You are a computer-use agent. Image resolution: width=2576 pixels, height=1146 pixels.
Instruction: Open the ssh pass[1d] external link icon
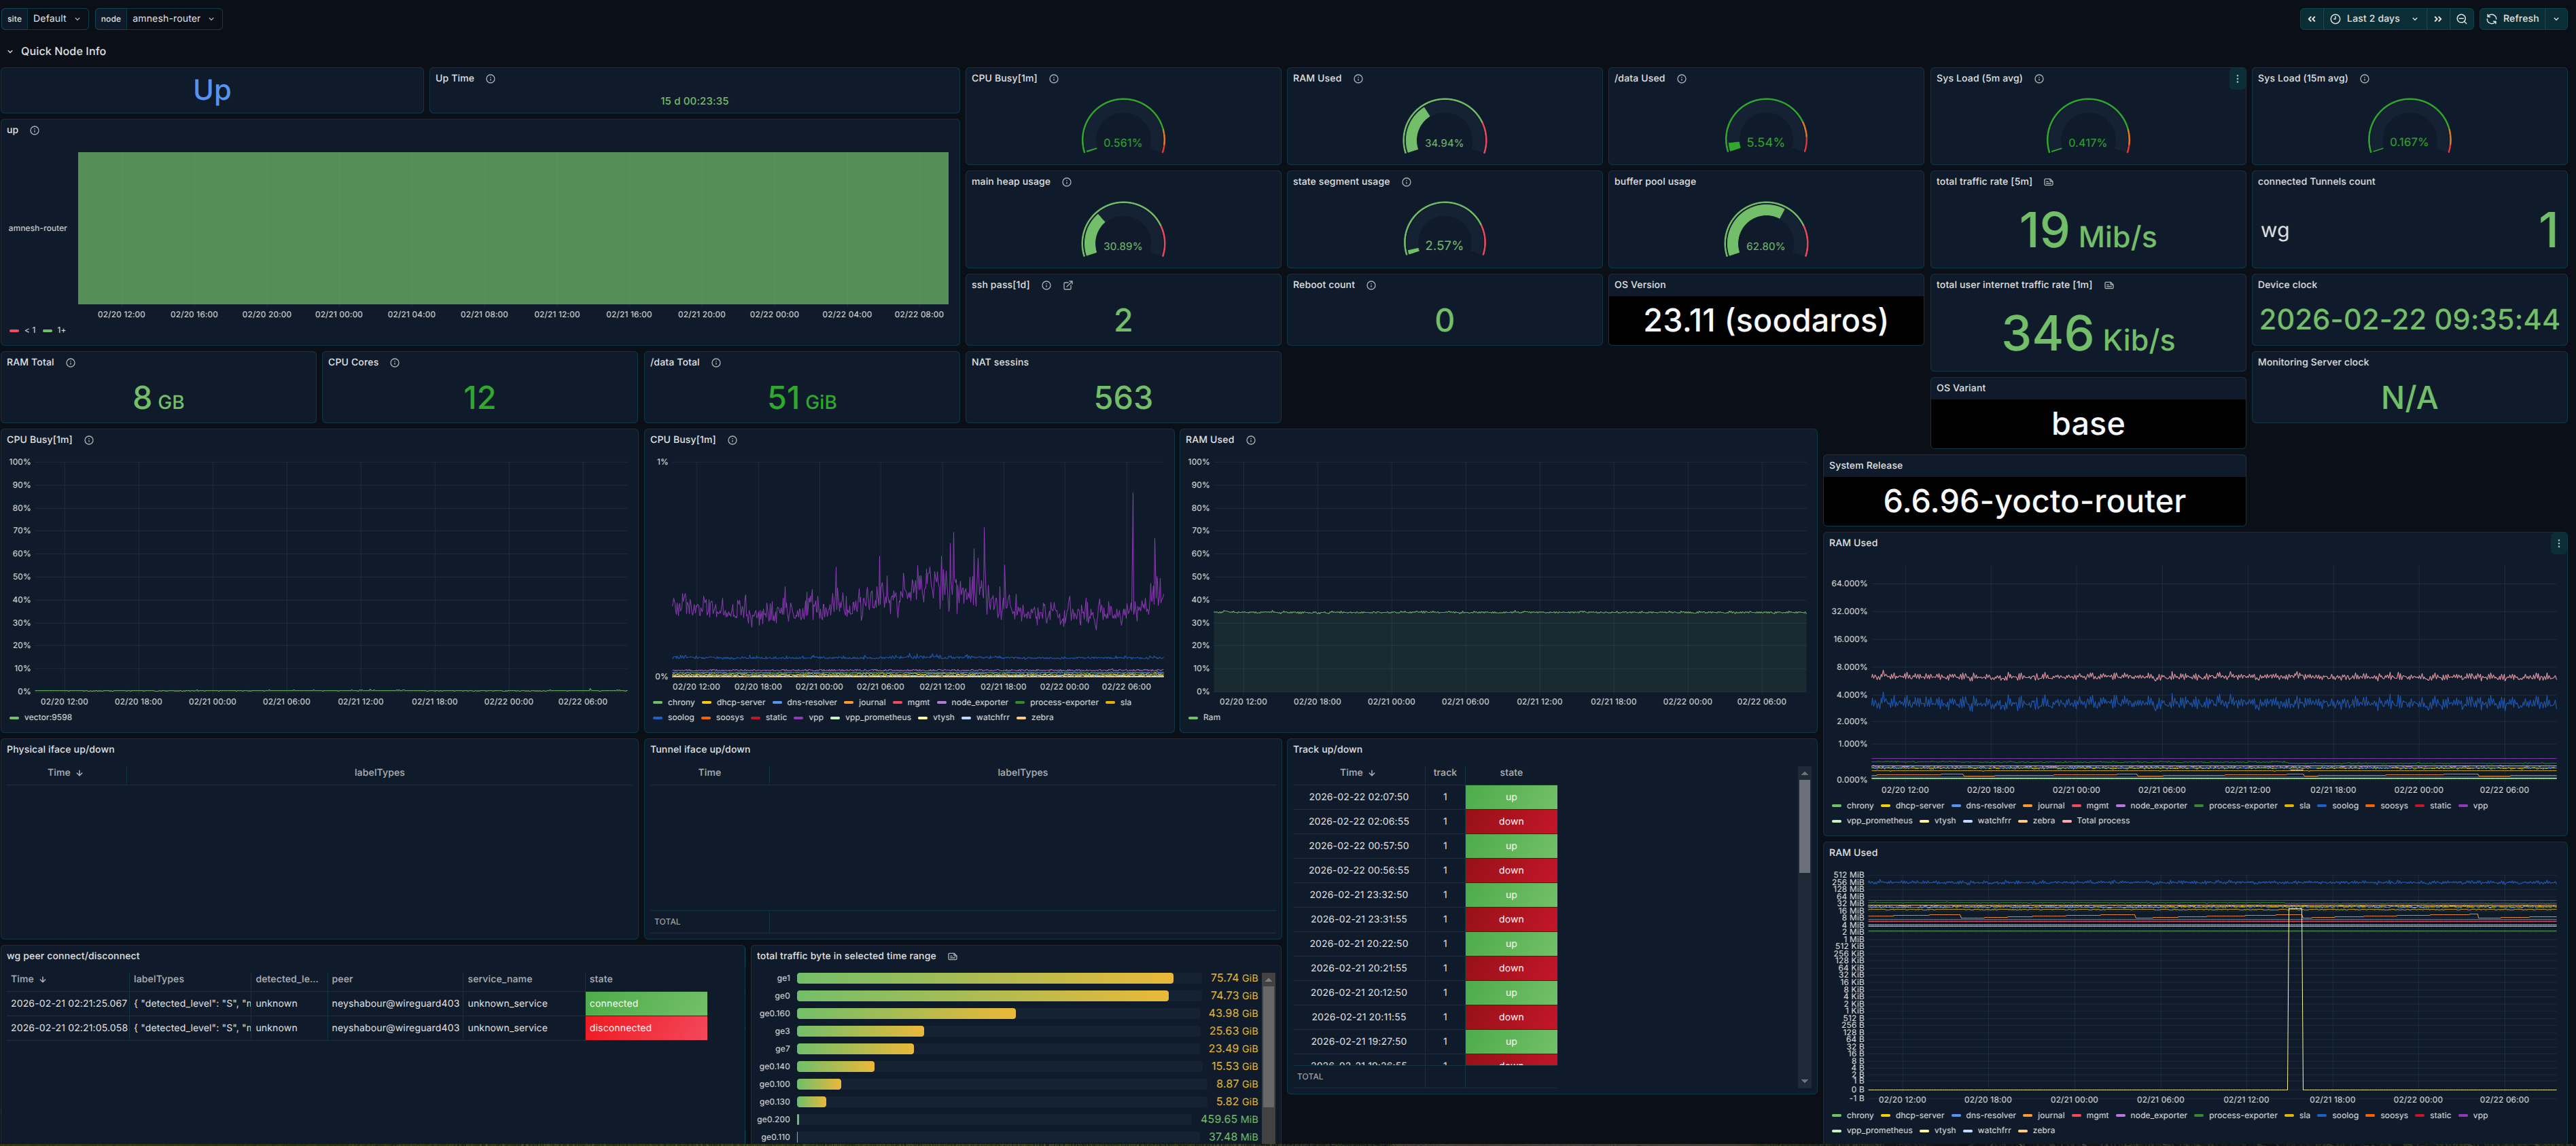point(1068,285)
